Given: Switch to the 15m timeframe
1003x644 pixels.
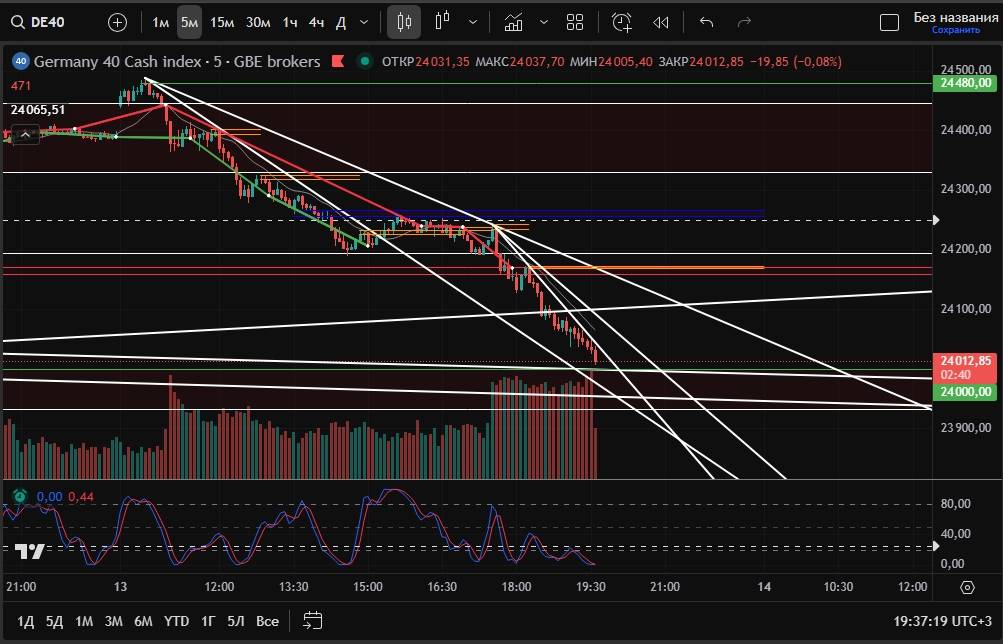Looking at the screenshot, I should [x=222, y=22].
